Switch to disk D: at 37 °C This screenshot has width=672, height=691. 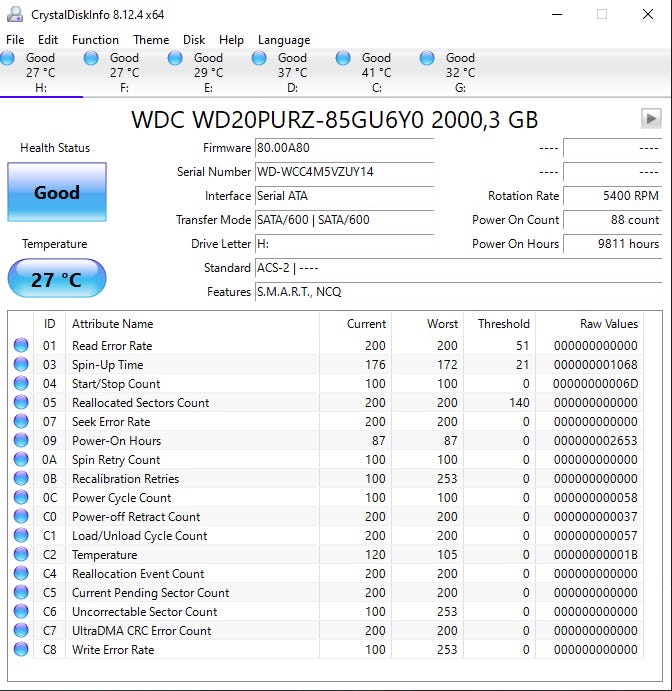point(292,73)
